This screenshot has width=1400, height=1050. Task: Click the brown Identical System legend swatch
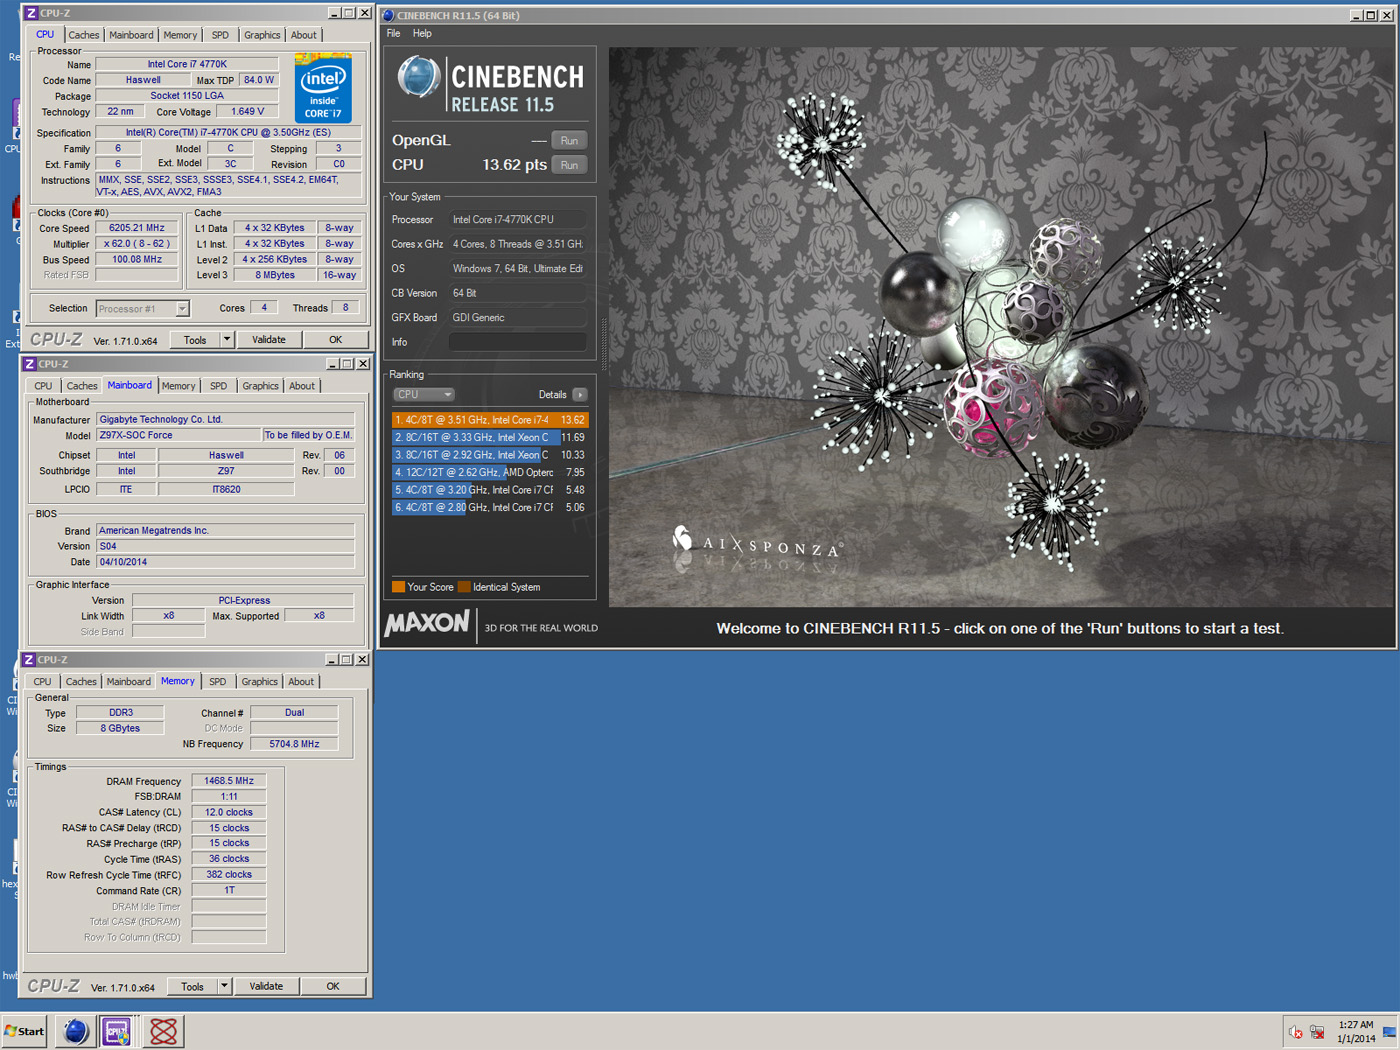tap(464, 587)
